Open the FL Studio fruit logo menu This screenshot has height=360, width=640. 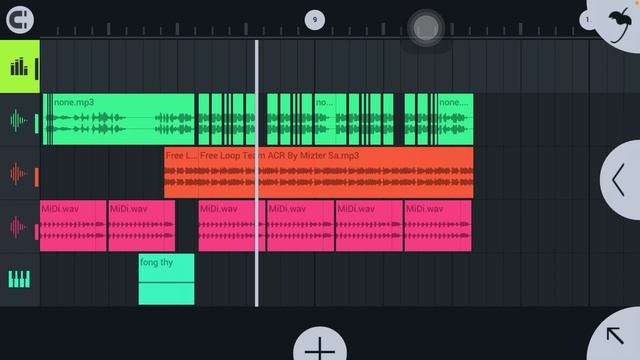[x=620, y=24]
